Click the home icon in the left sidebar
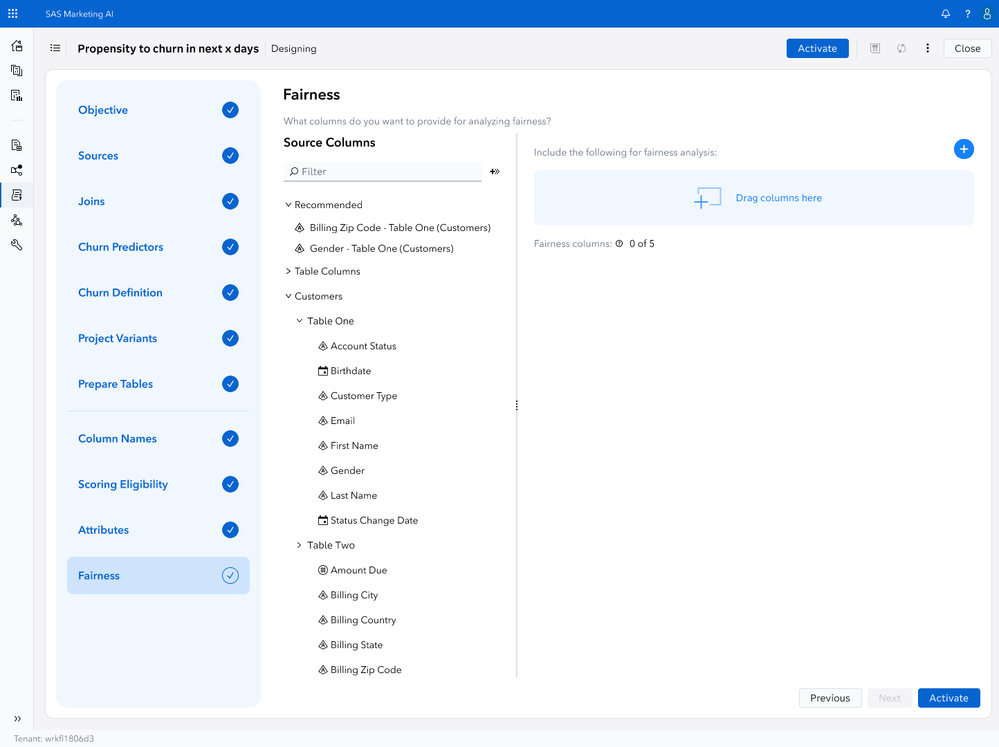Image resolution: width=999 pixels, height=747 pixels. 15,46
